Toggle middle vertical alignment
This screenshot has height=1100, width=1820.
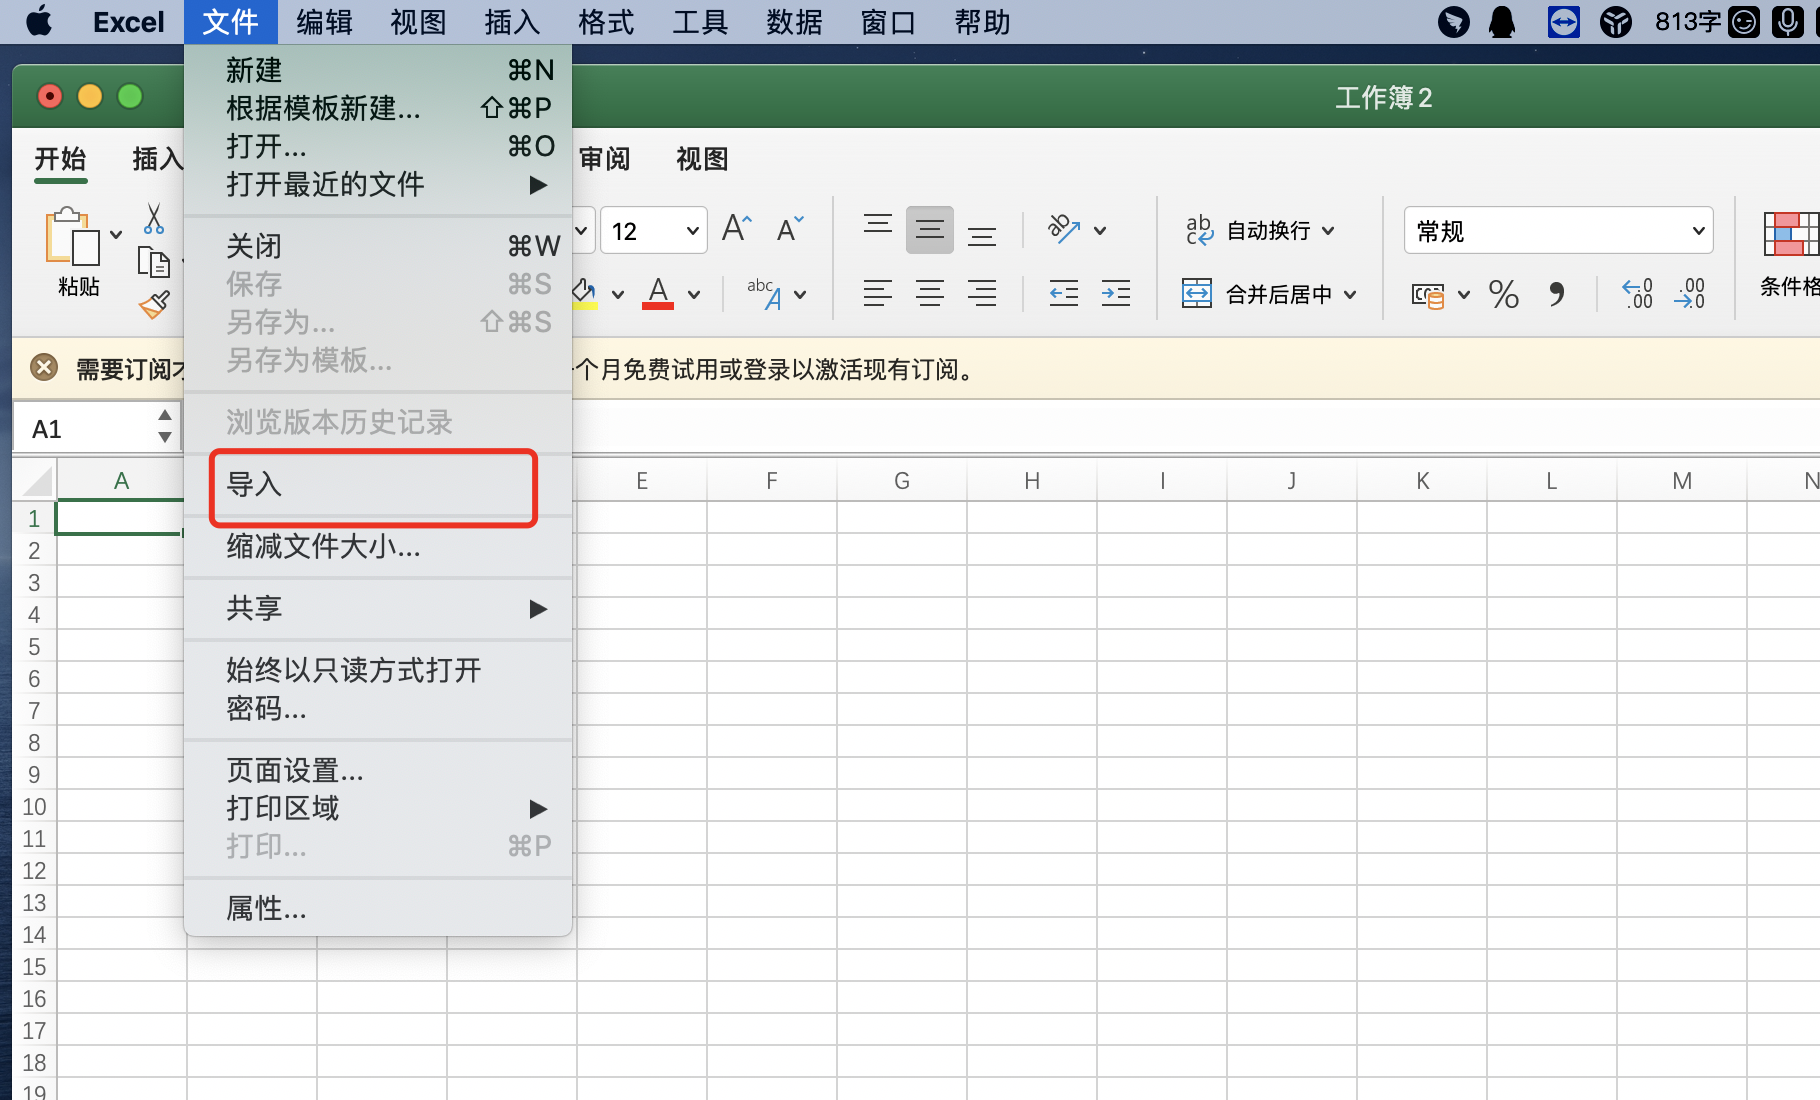pos(930,230)
